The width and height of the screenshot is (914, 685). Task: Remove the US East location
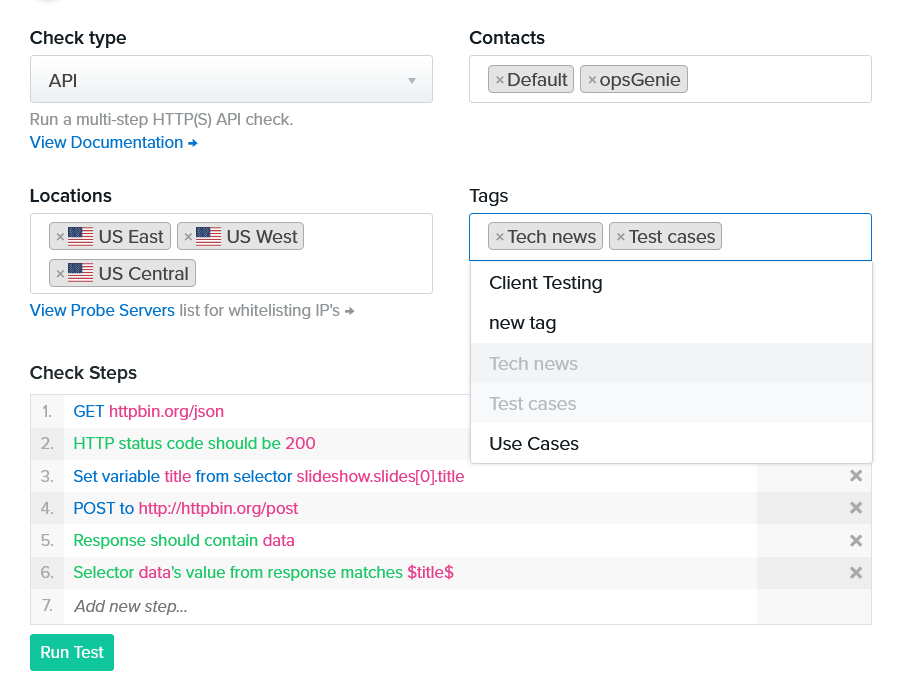[x=62, y=236]
